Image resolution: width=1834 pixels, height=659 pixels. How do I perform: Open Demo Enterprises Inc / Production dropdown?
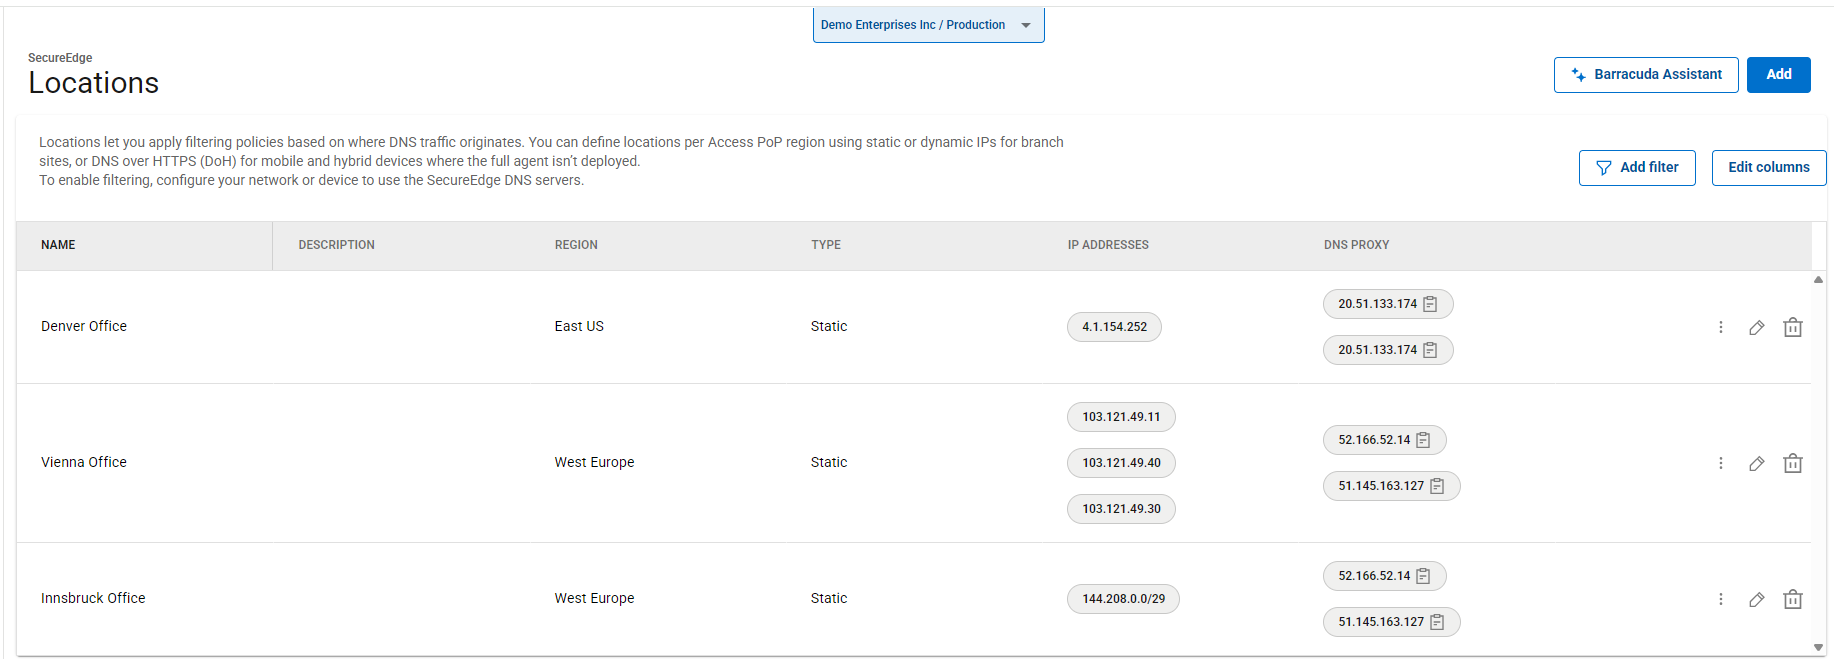click(928, 25)
